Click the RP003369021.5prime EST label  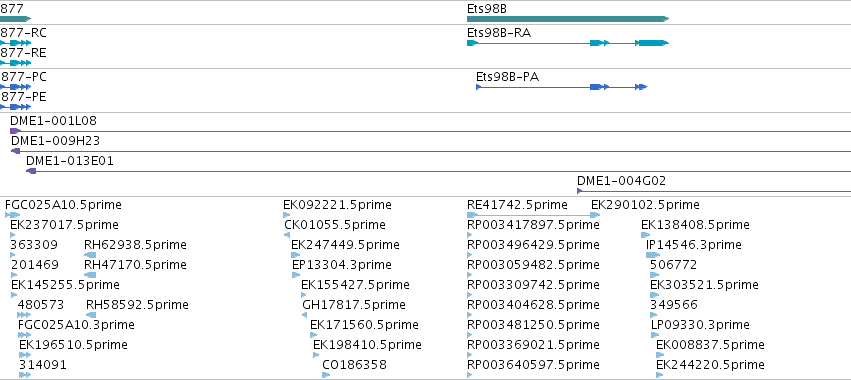pos(534,345)
